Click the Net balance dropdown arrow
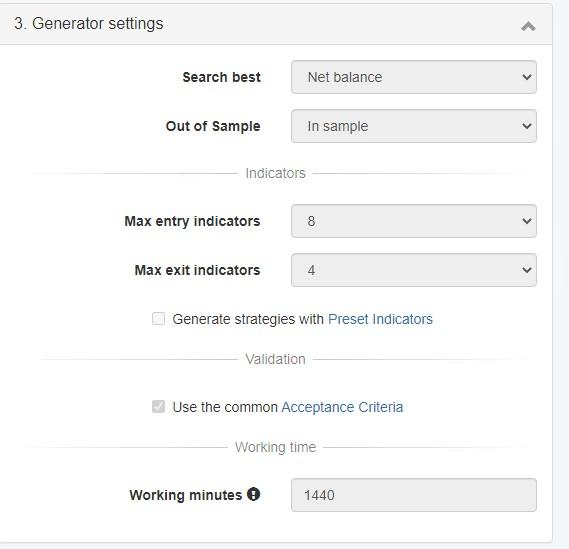Viewport: 569px width, 549px height. click(527, 77)
